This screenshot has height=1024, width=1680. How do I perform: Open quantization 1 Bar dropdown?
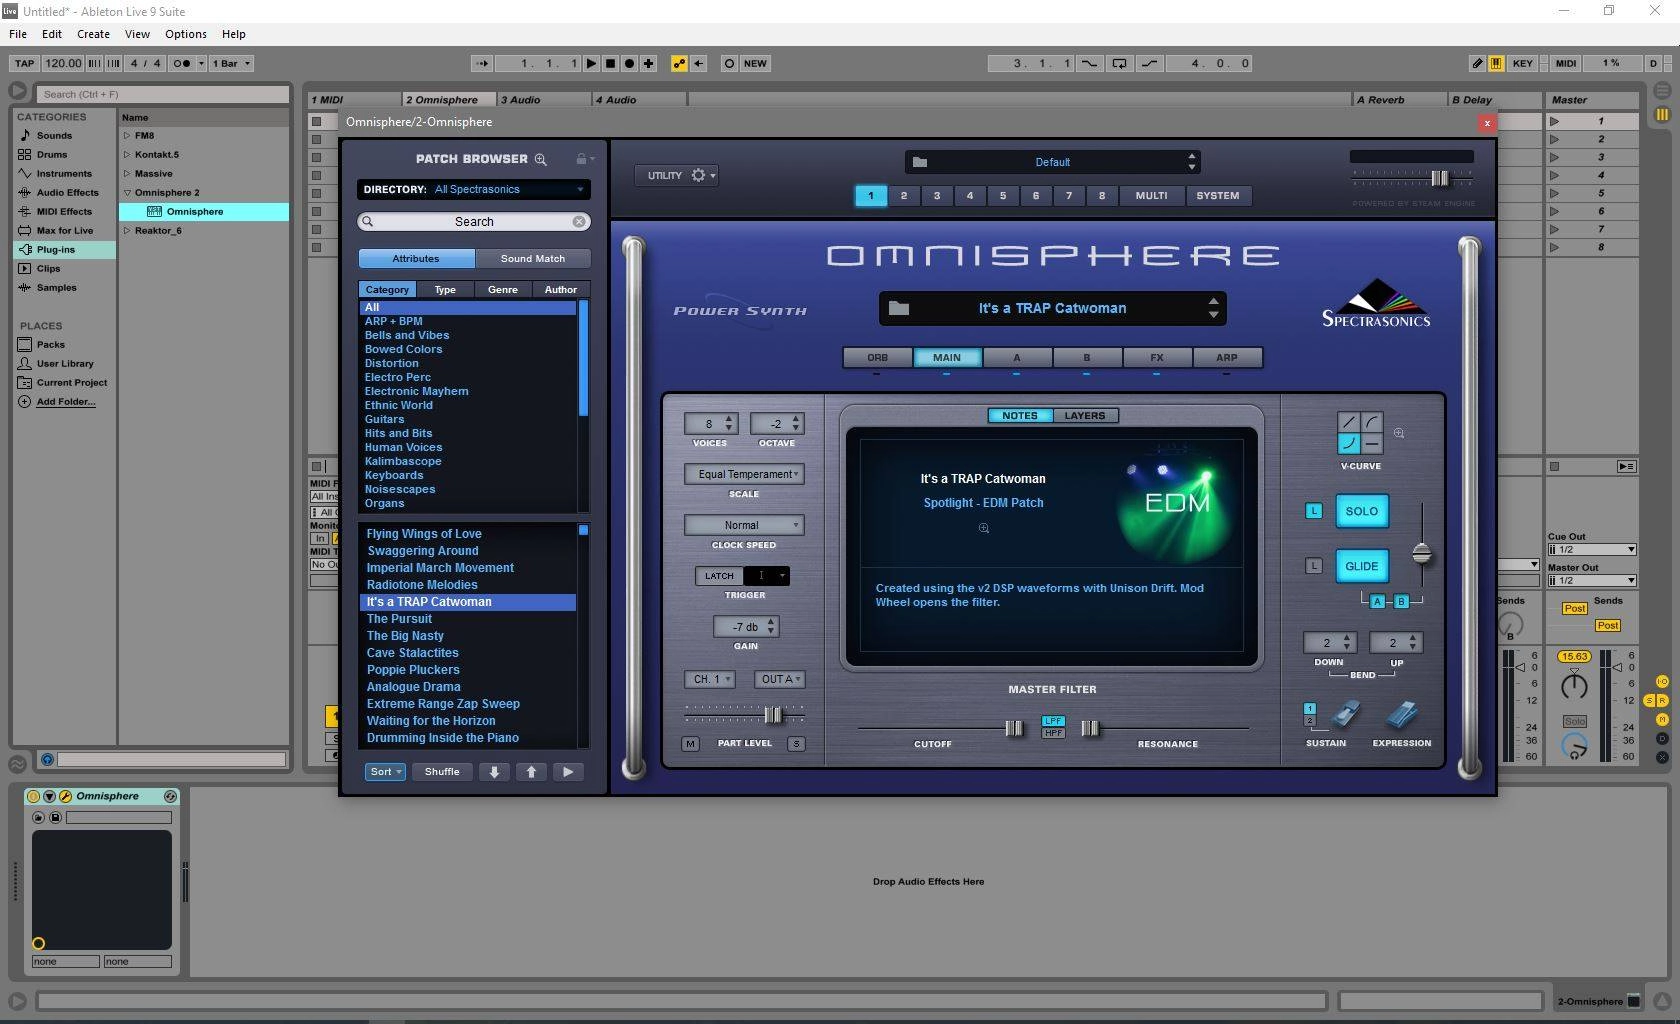[232, 63]
